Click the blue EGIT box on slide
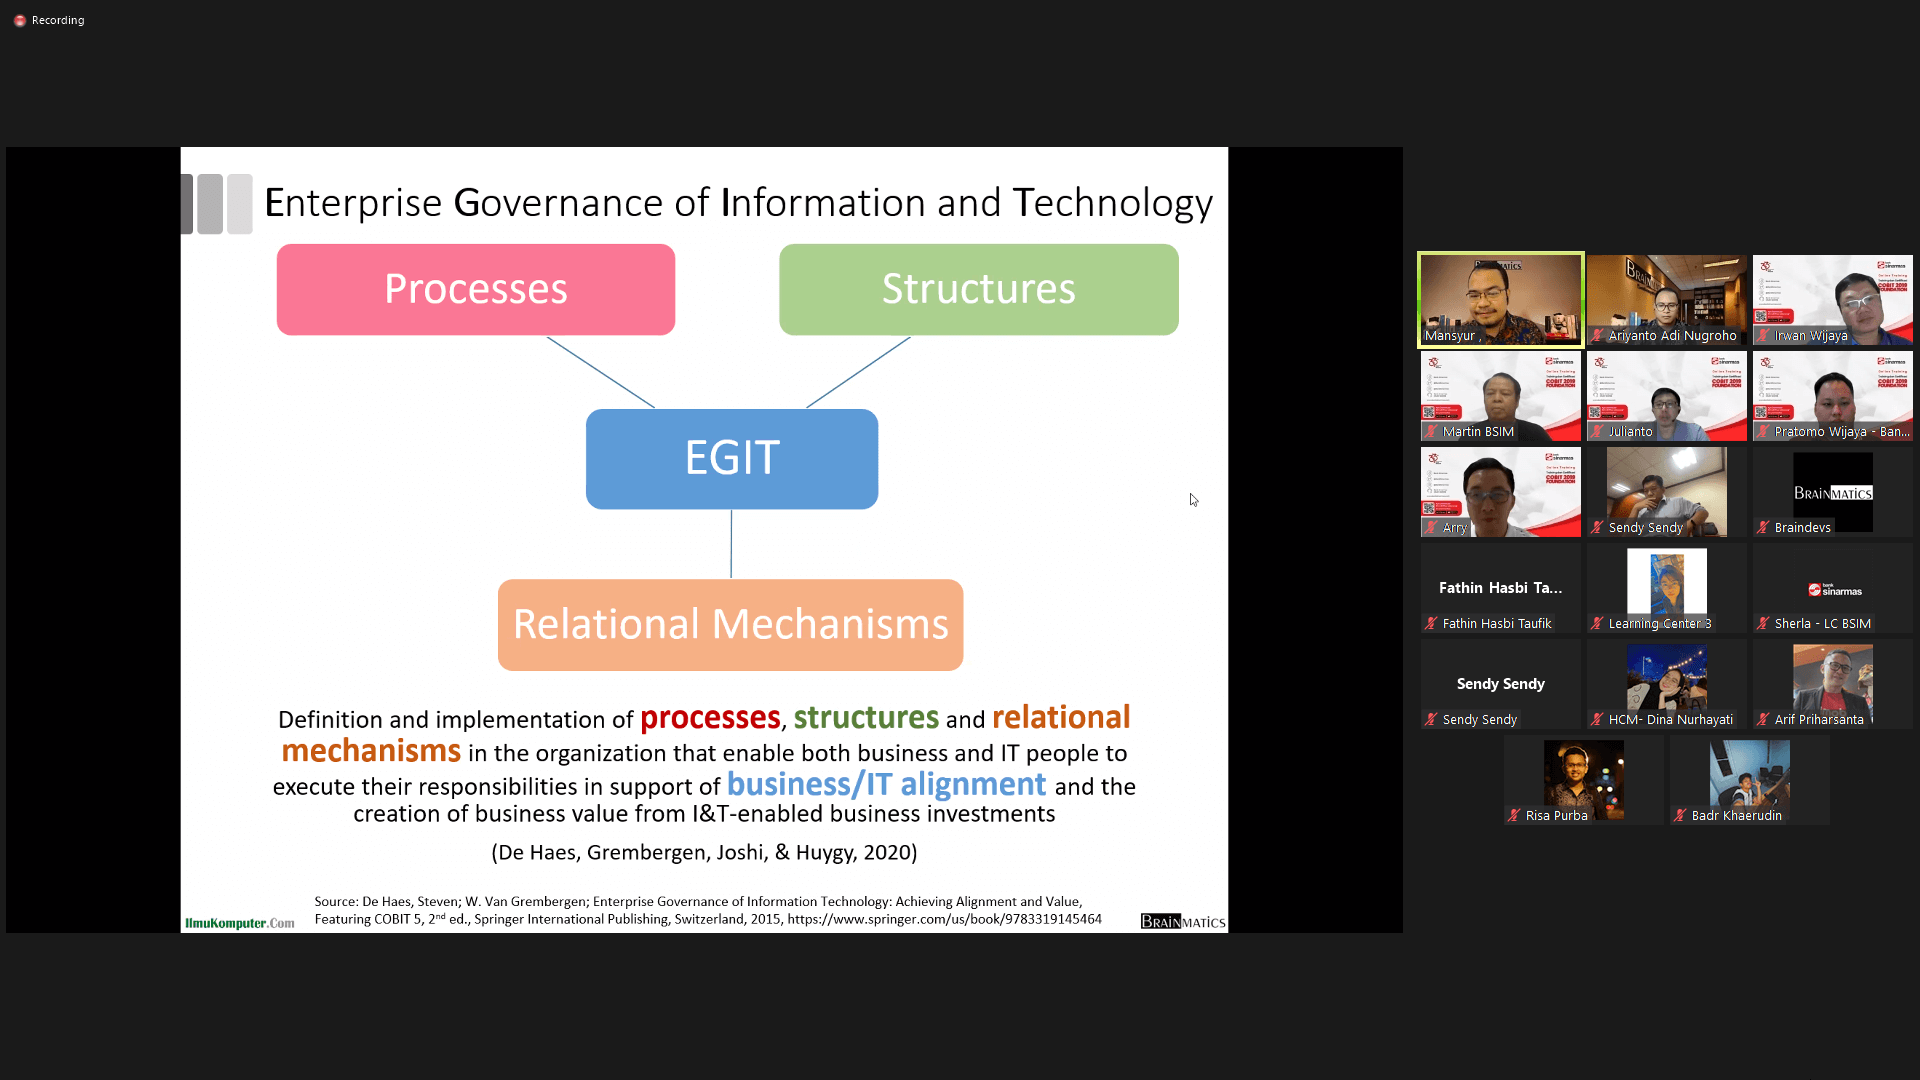This screenshot has height=1080, width=1920. click(731, 459)
